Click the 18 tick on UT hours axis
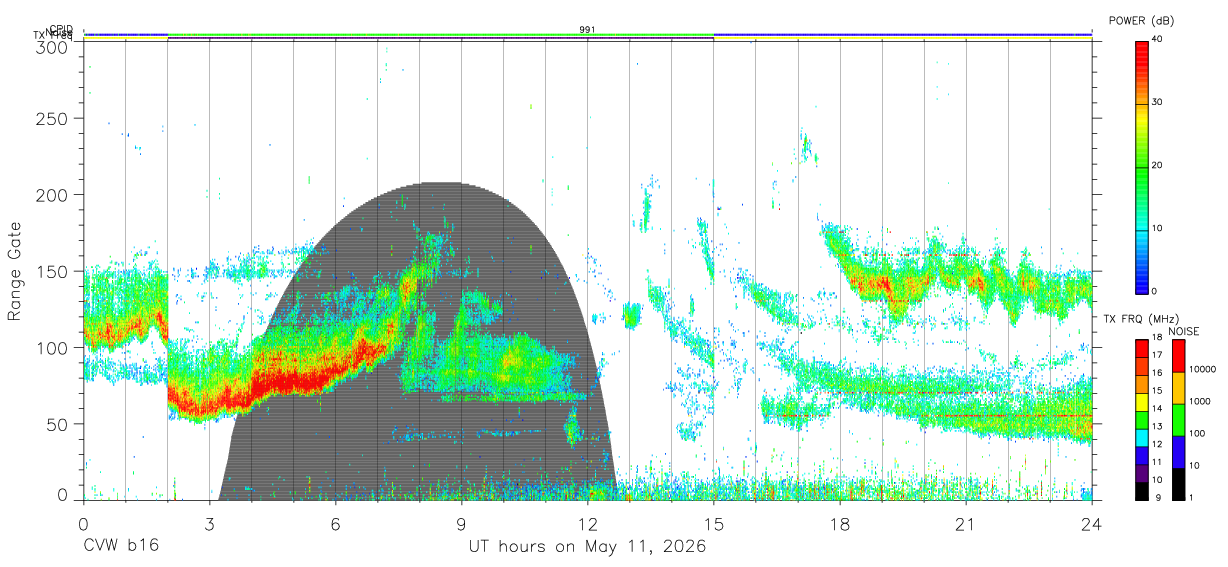Image resolution: width=1228 pixels, height=567 pixels. [840, 524]
